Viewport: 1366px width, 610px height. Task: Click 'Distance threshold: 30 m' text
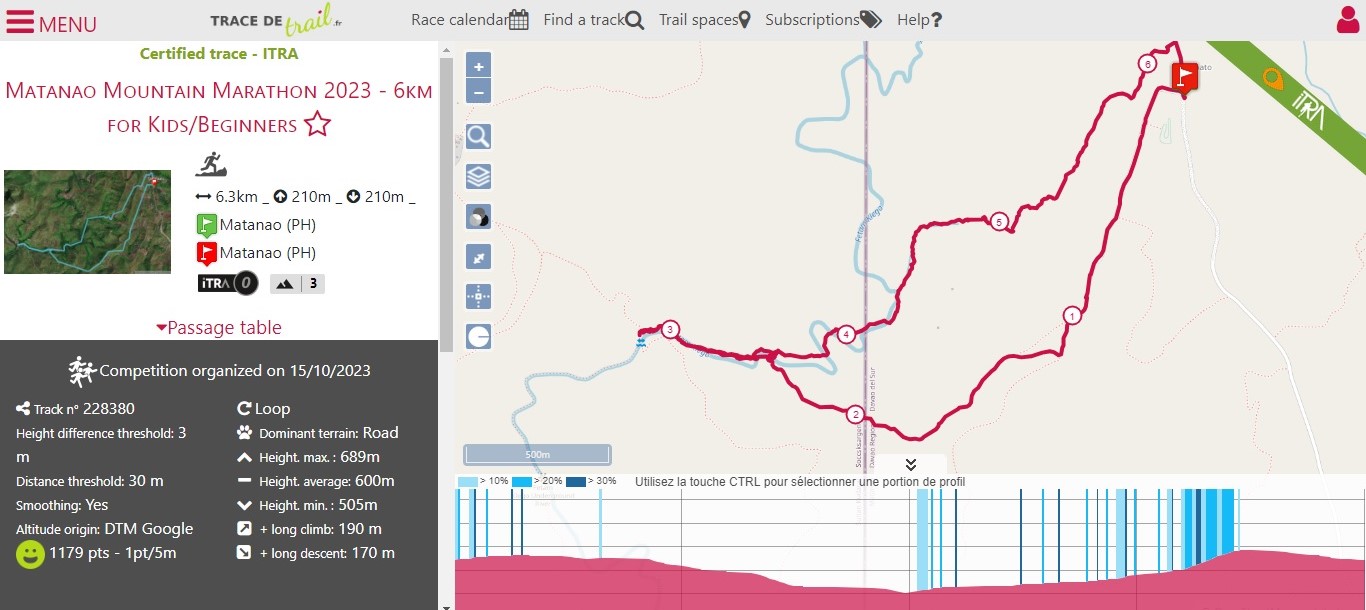(90, 481)
